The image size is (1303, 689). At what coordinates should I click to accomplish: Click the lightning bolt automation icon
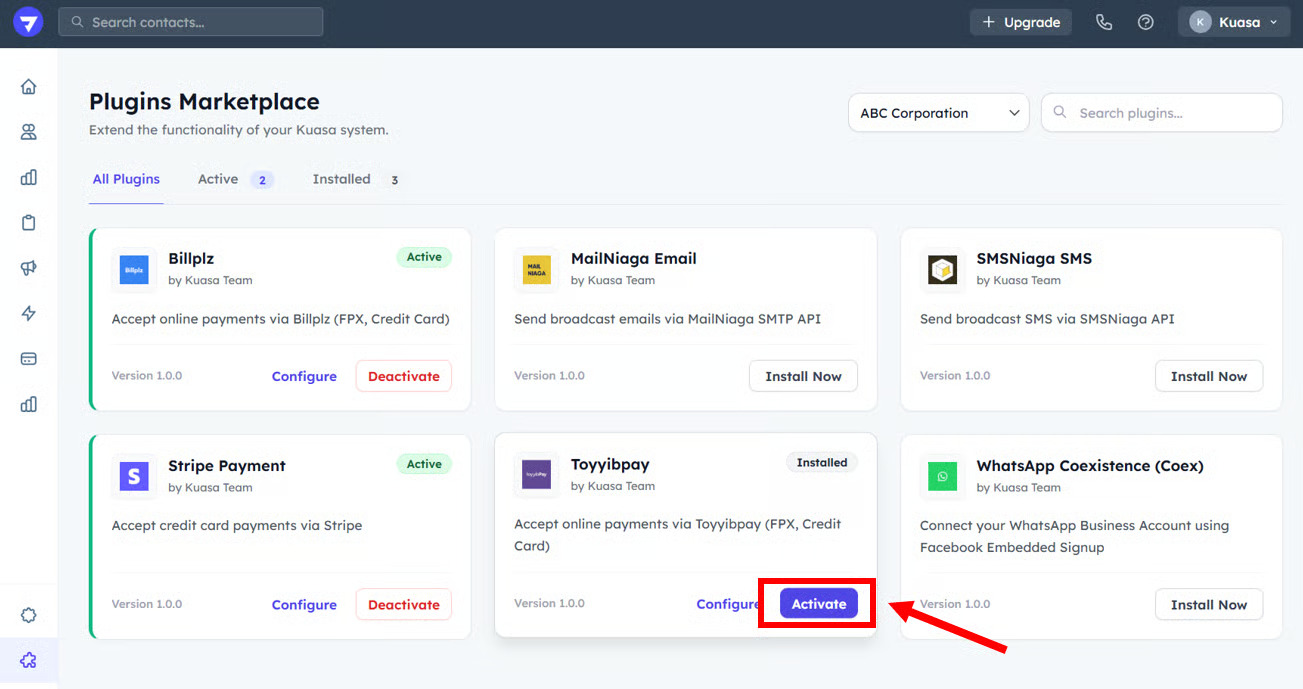tap(28, 314)
